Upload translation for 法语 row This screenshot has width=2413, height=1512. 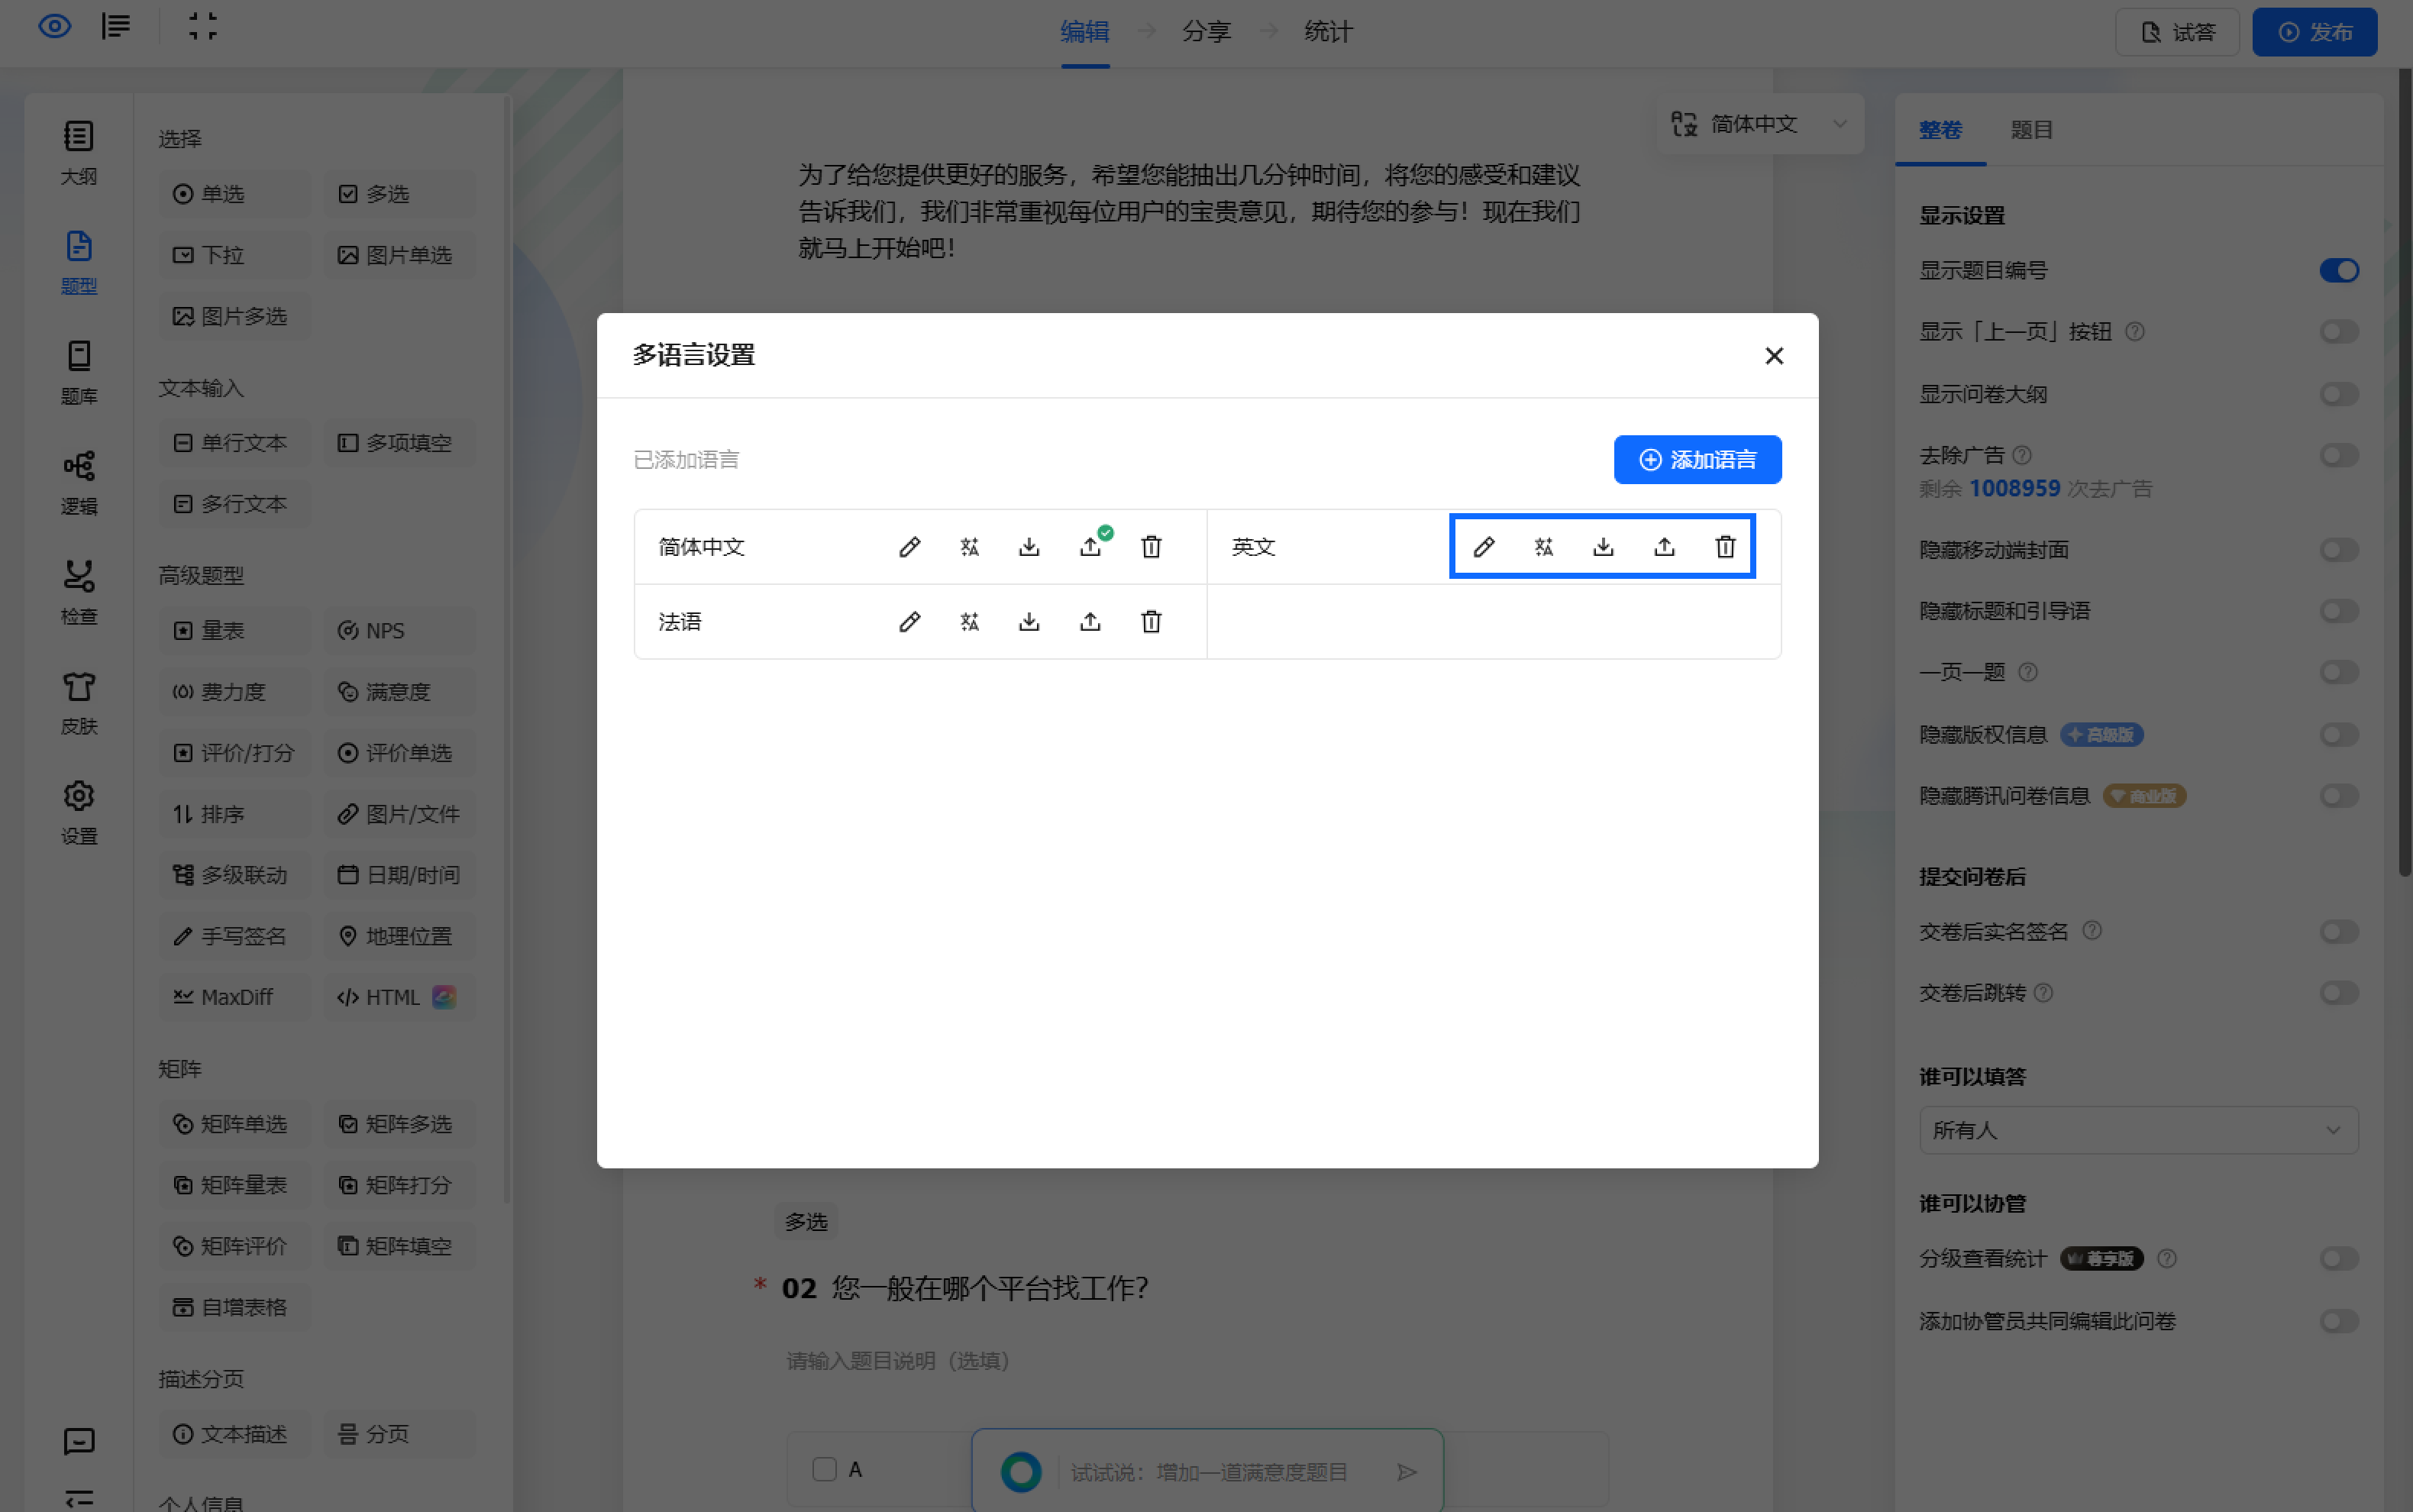click(x=1090, y=622)
